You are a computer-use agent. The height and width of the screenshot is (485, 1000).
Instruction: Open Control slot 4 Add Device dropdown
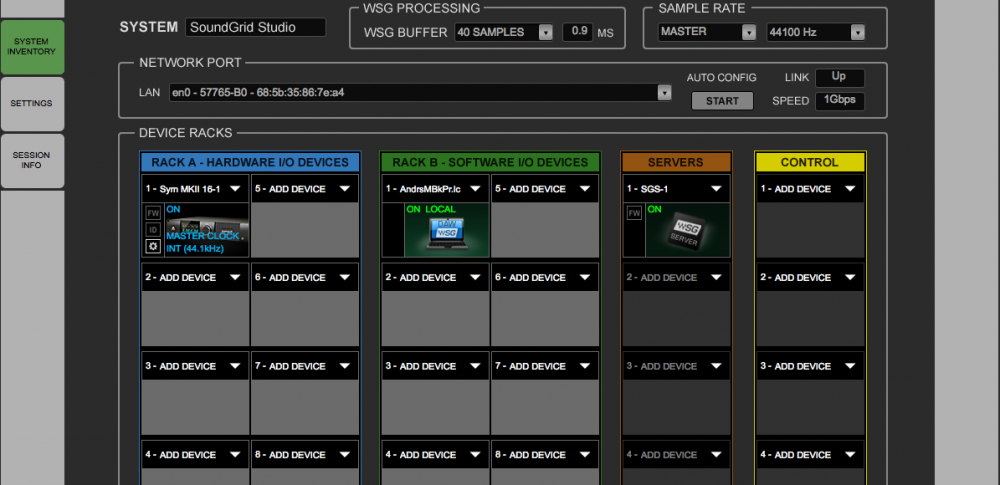[811, 455]
